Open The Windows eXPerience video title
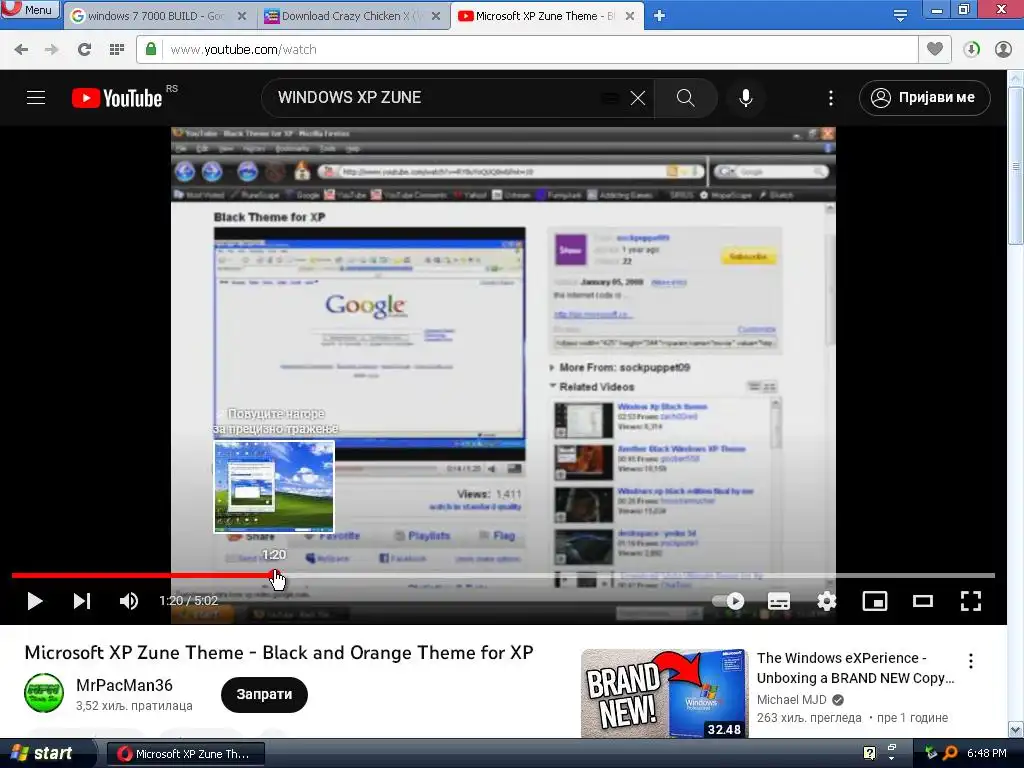Viewport: 1024px width, 768px height. click(x=856, y=667)
